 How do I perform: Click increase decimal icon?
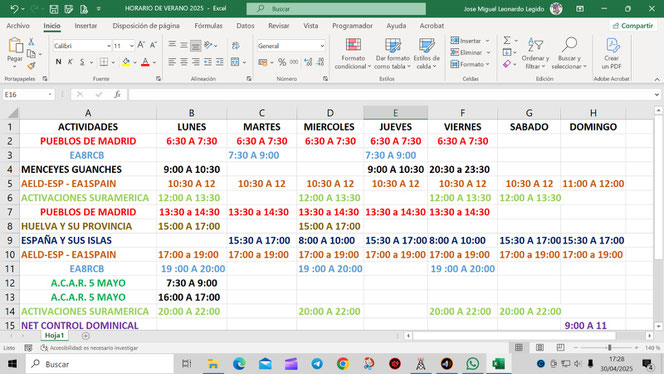click(308, 62)
